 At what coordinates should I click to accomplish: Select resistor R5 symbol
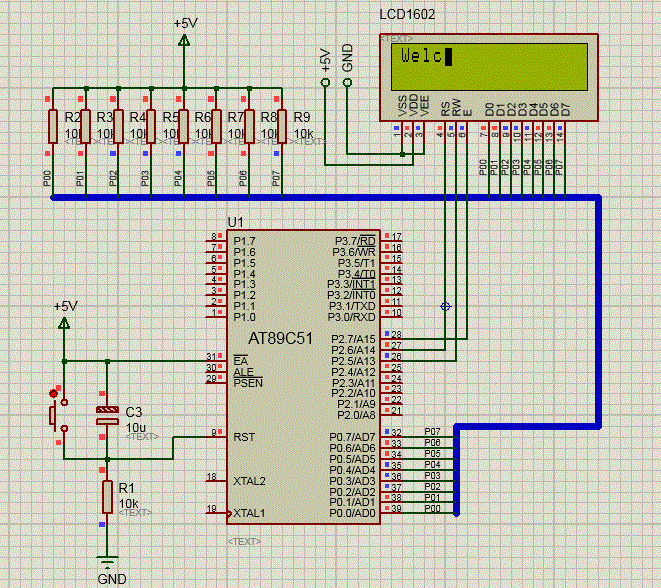point(151,126)
